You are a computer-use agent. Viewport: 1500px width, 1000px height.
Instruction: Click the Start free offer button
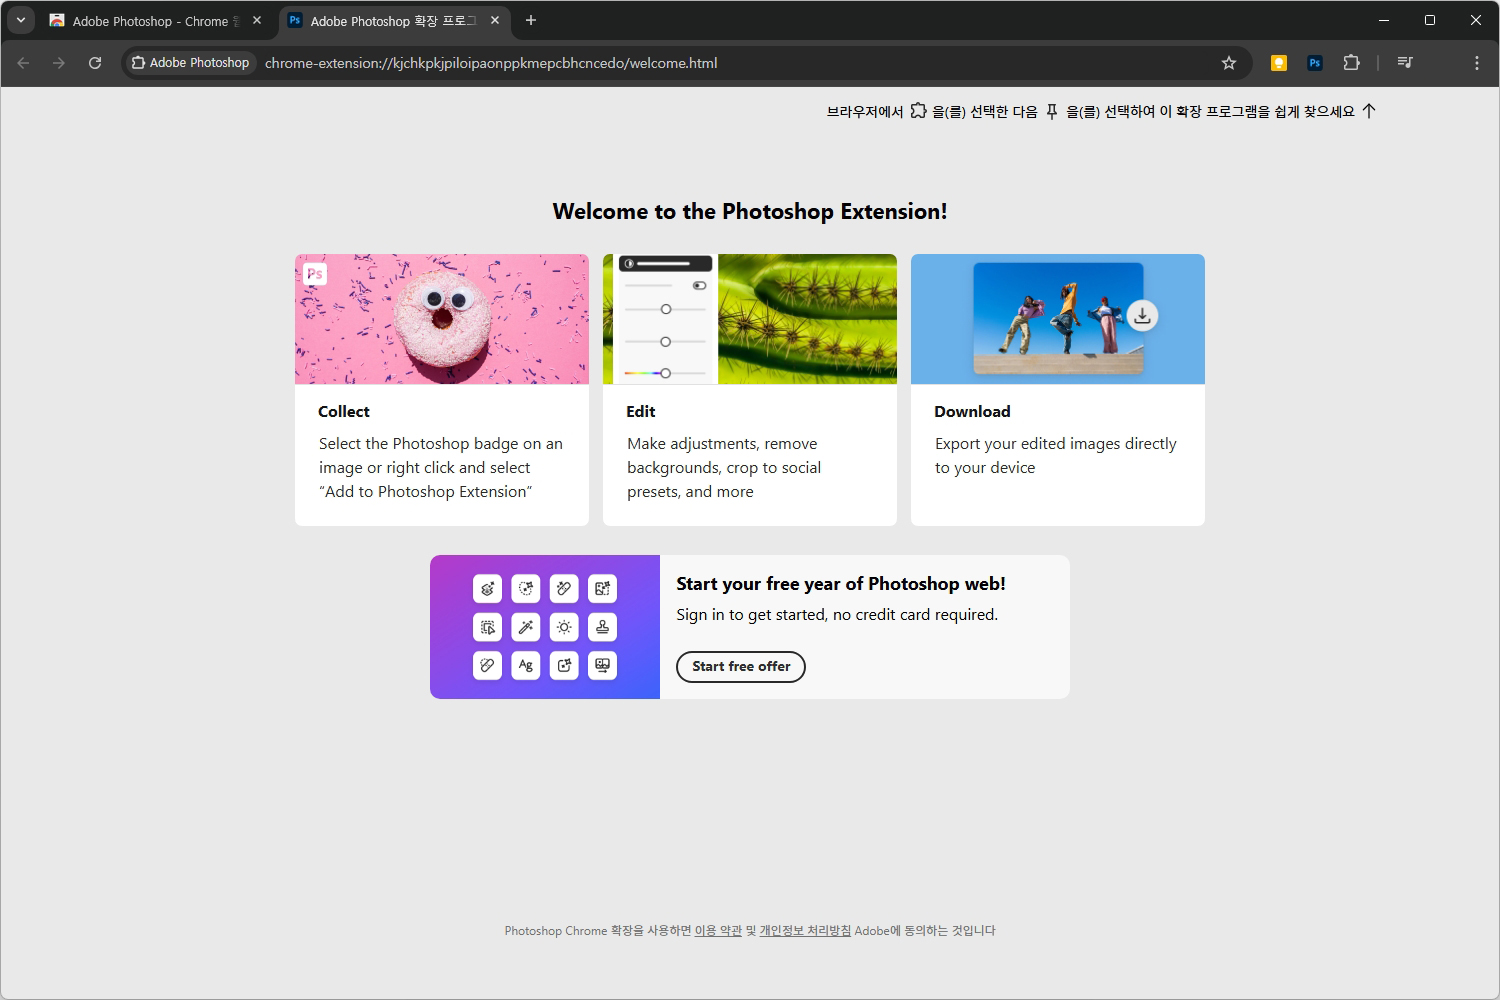coord(741,667)
